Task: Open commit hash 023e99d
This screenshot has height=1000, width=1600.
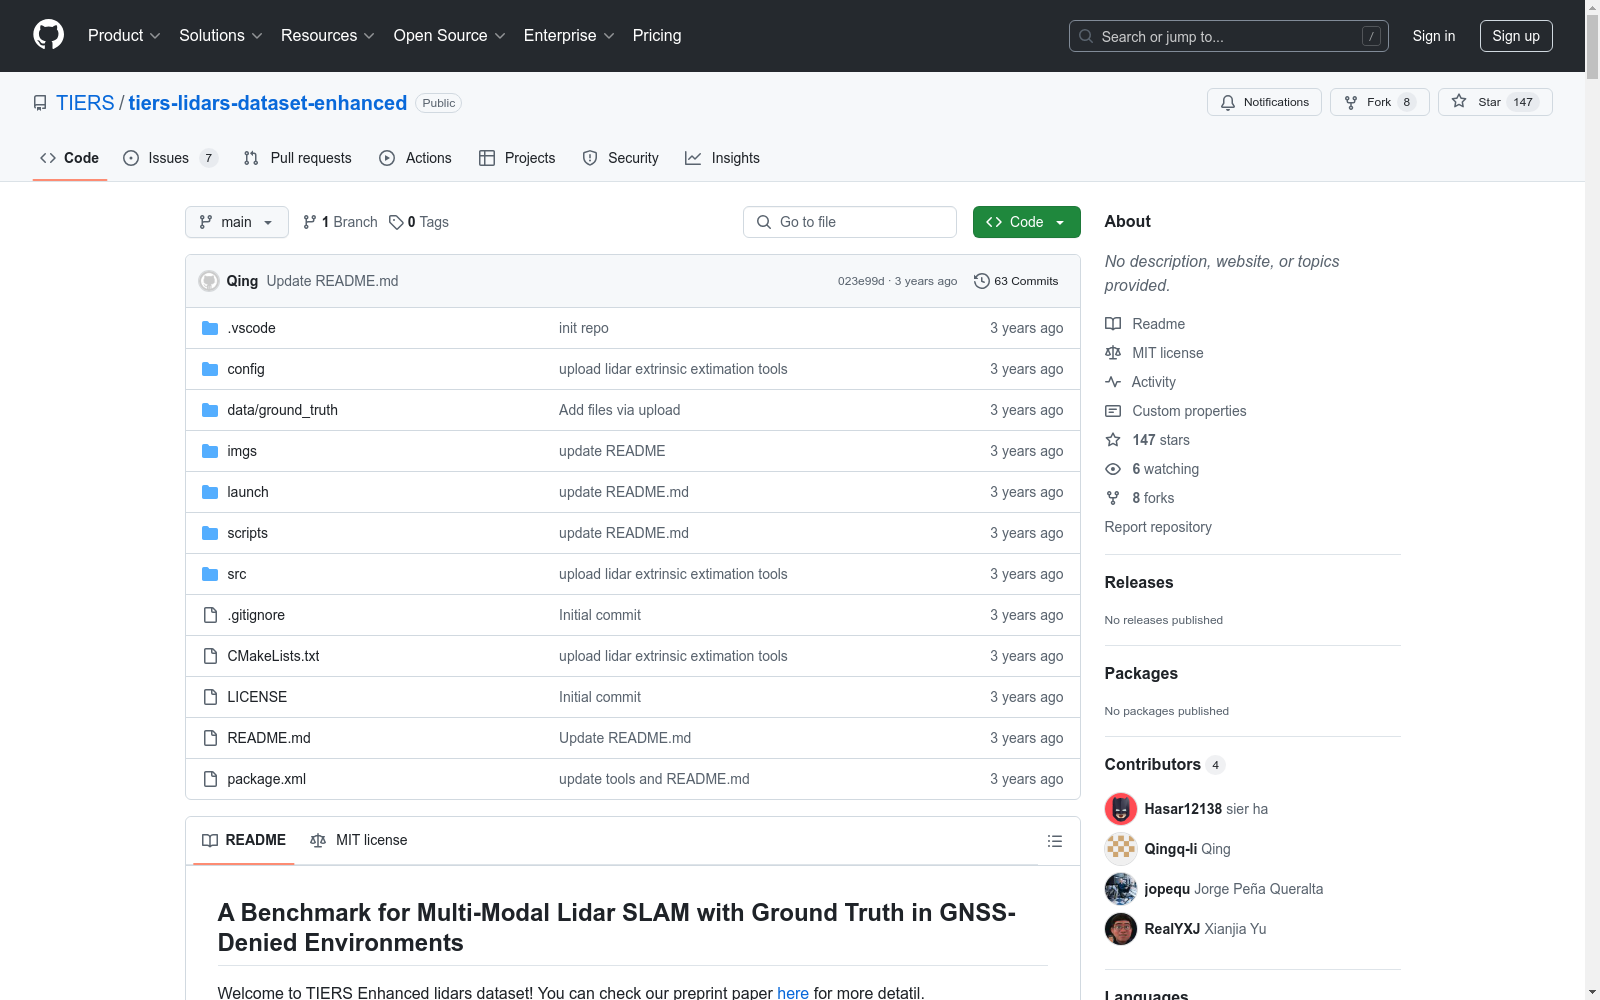Action: 861,281
